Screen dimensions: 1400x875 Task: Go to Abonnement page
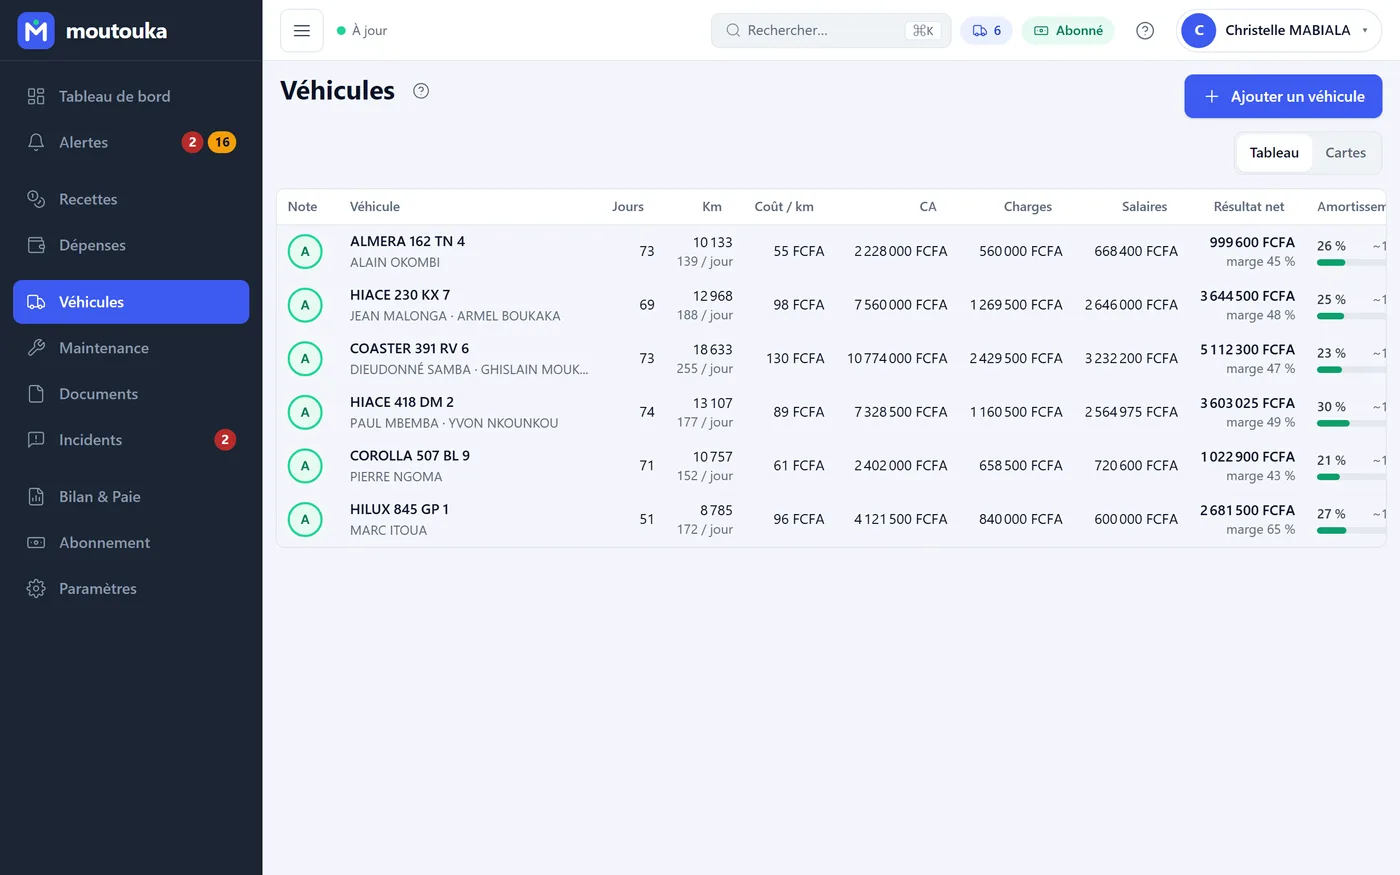[x=131, y=543]
